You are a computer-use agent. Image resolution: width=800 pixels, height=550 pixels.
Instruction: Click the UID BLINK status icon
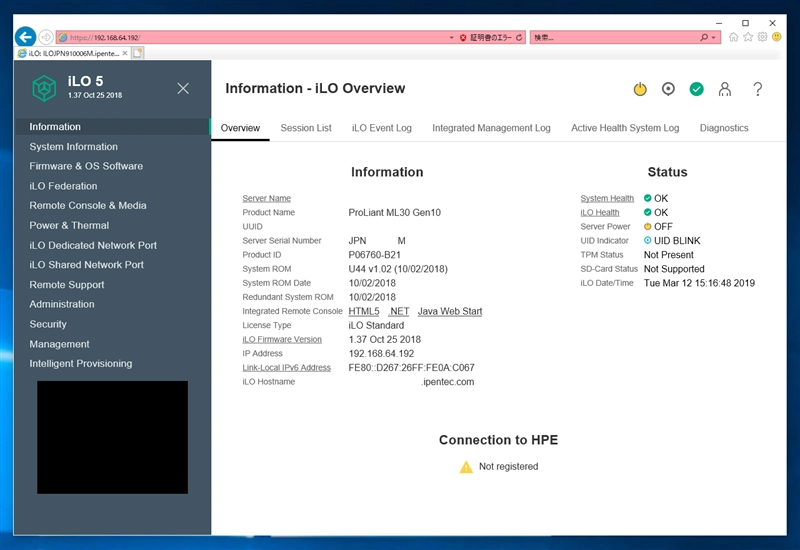pyautogui.click(x=647, y=240)
